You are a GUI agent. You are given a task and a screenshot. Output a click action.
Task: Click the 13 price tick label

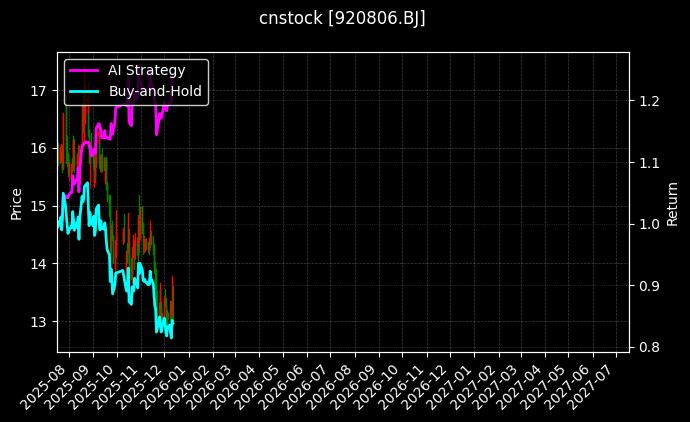tap(39, 322)
